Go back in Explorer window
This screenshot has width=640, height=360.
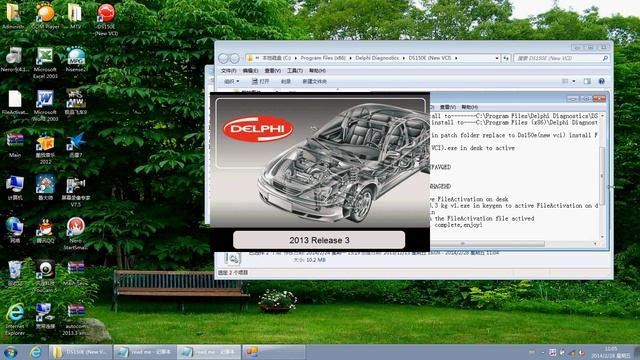click(x=223, y=58)
